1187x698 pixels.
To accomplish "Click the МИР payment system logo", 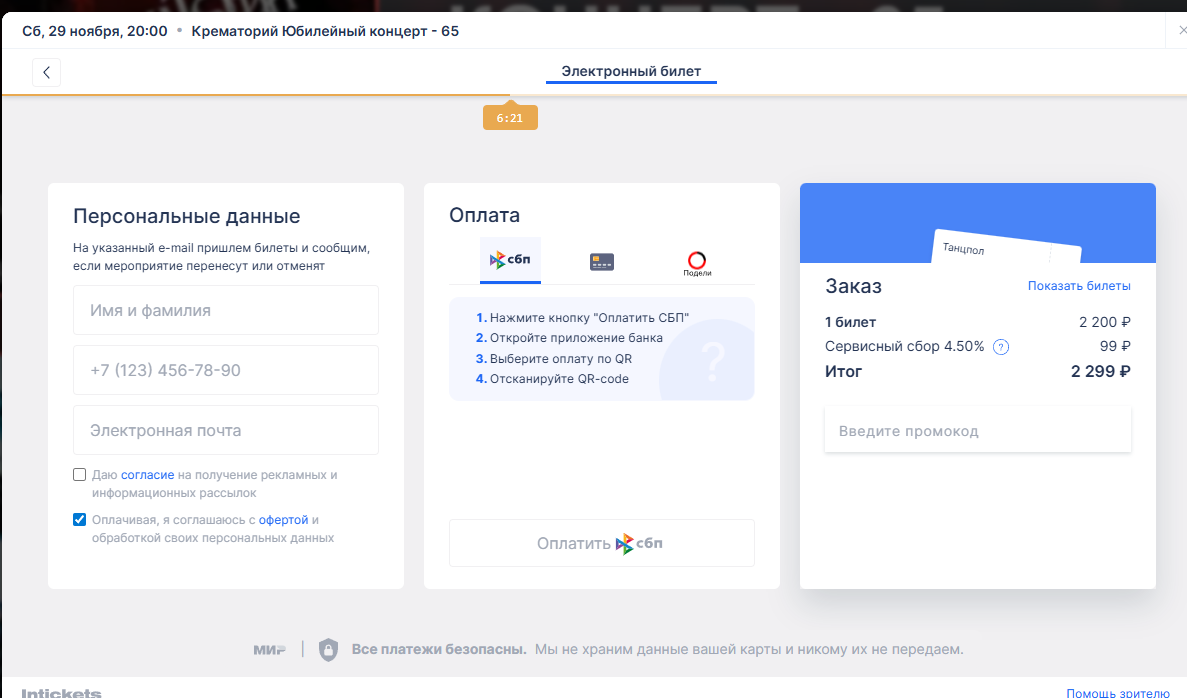I will coord(269,650).
